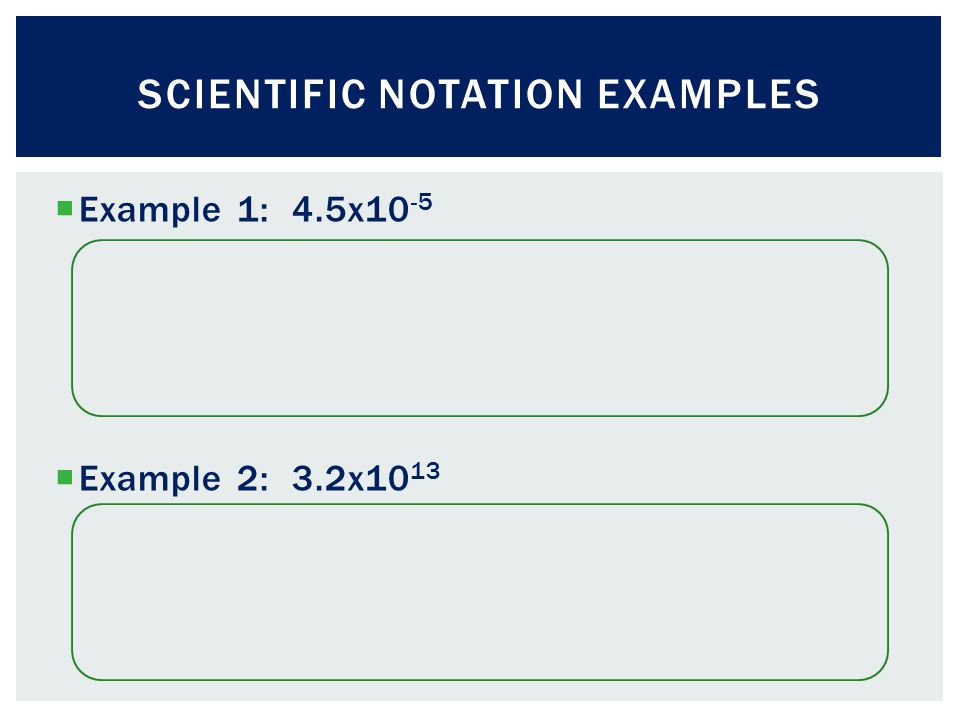The width and height of the screenshot is (960, 720).
Task: Click the 3.2x10 number text
Action: pyautogui.click(x=350, y=479)
